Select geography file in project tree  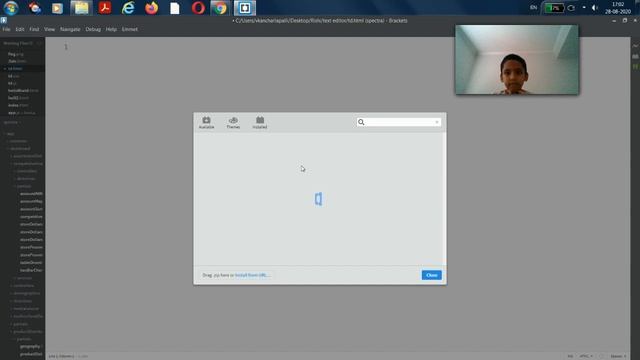tap(30, 347)
